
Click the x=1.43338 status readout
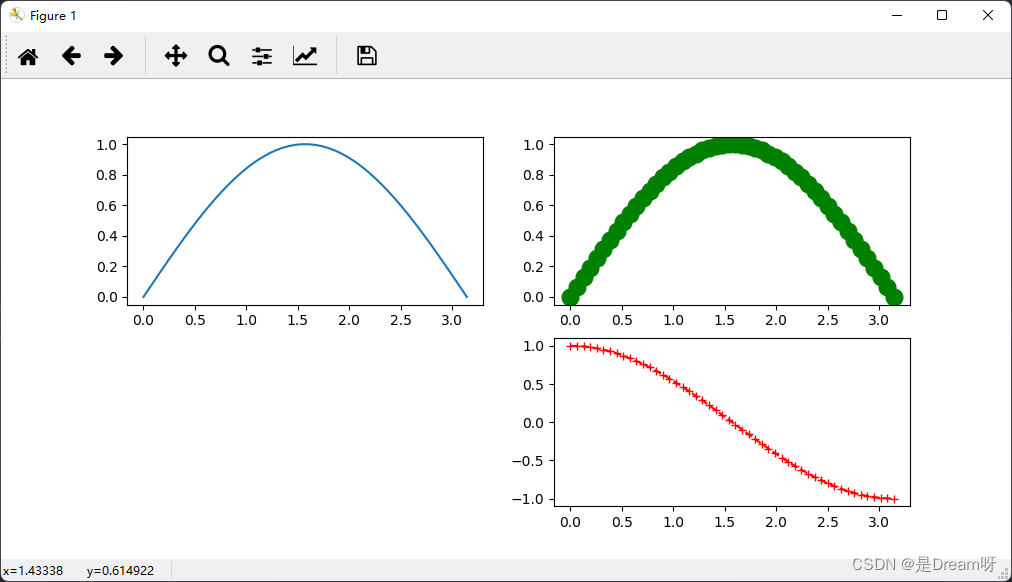[33, 571]
